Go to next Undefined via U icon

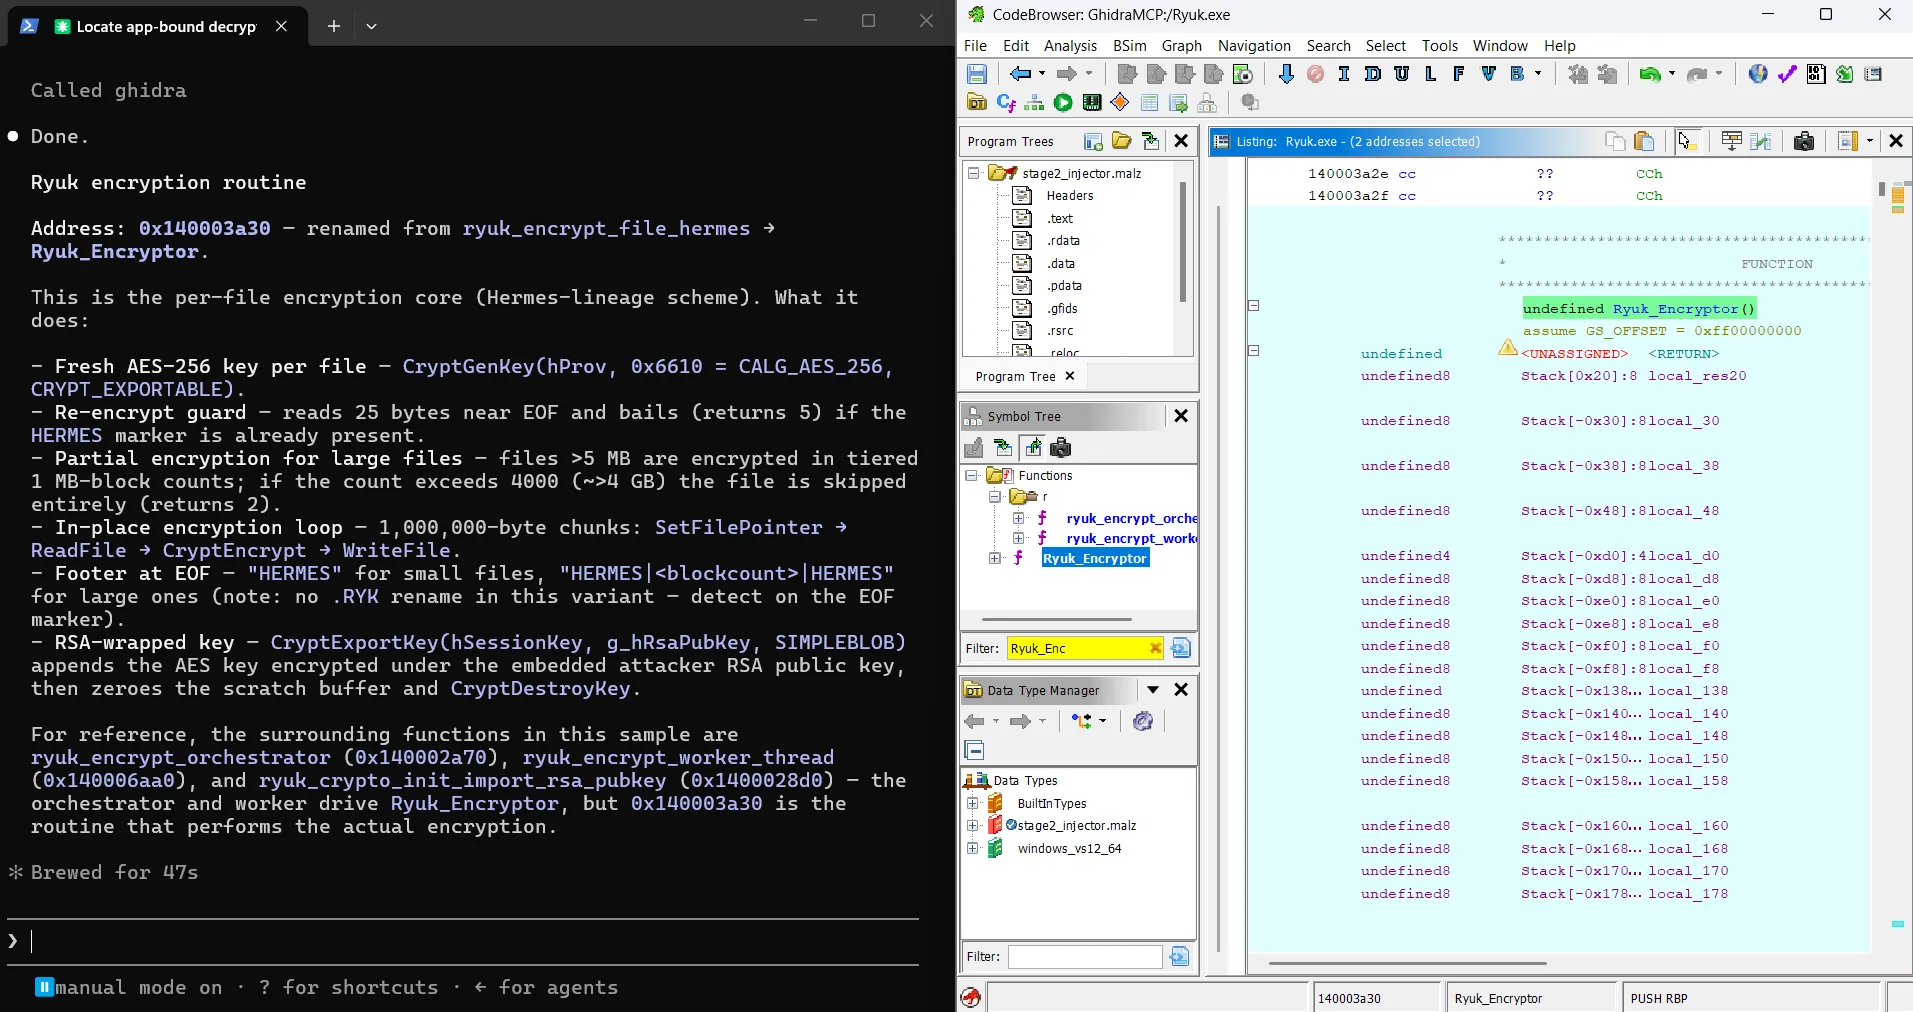coord(1402,74)
